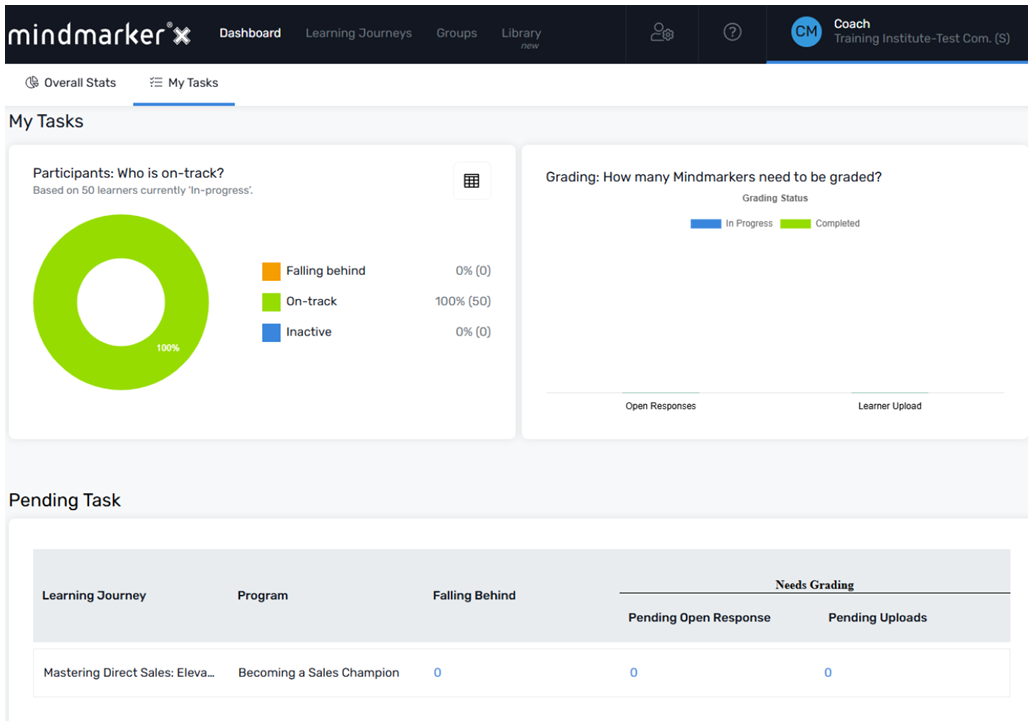Click the Falling Behind column header

pos(474,596)
